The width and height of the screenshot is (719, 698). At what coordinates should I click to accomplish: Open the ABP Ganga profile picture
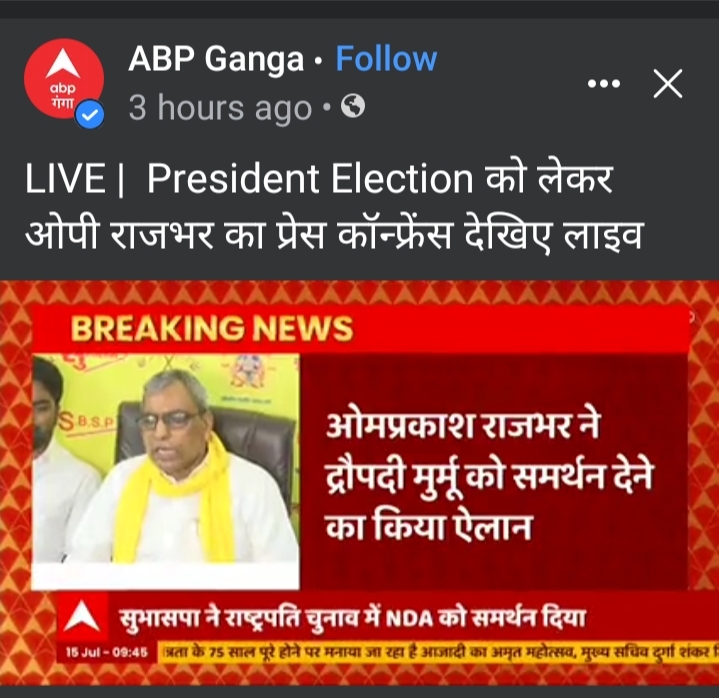coord(64,79)
